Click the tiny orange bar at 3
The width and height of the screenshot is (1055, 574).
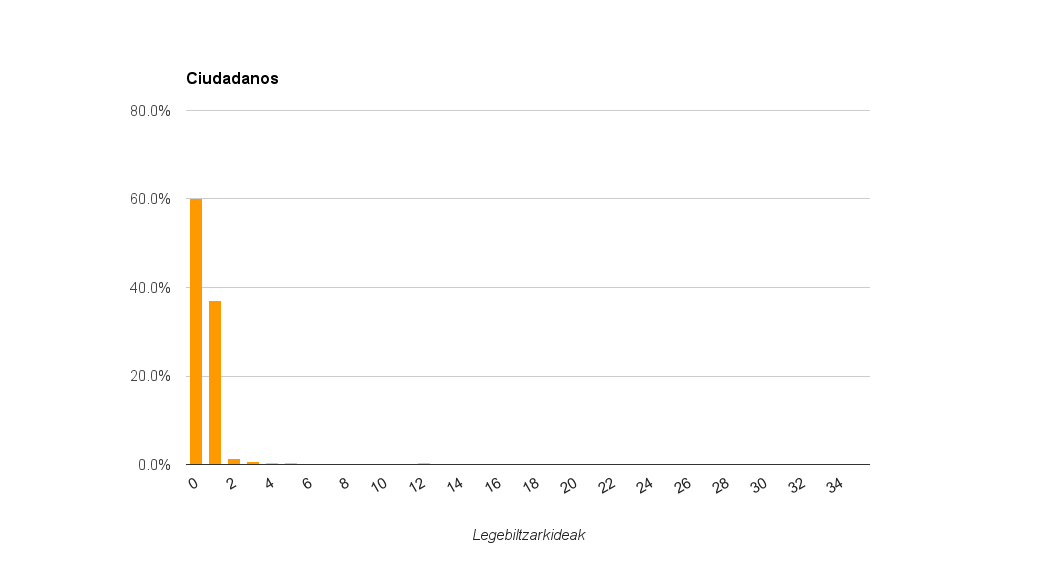pyautogui.click(x=253, y=463)
